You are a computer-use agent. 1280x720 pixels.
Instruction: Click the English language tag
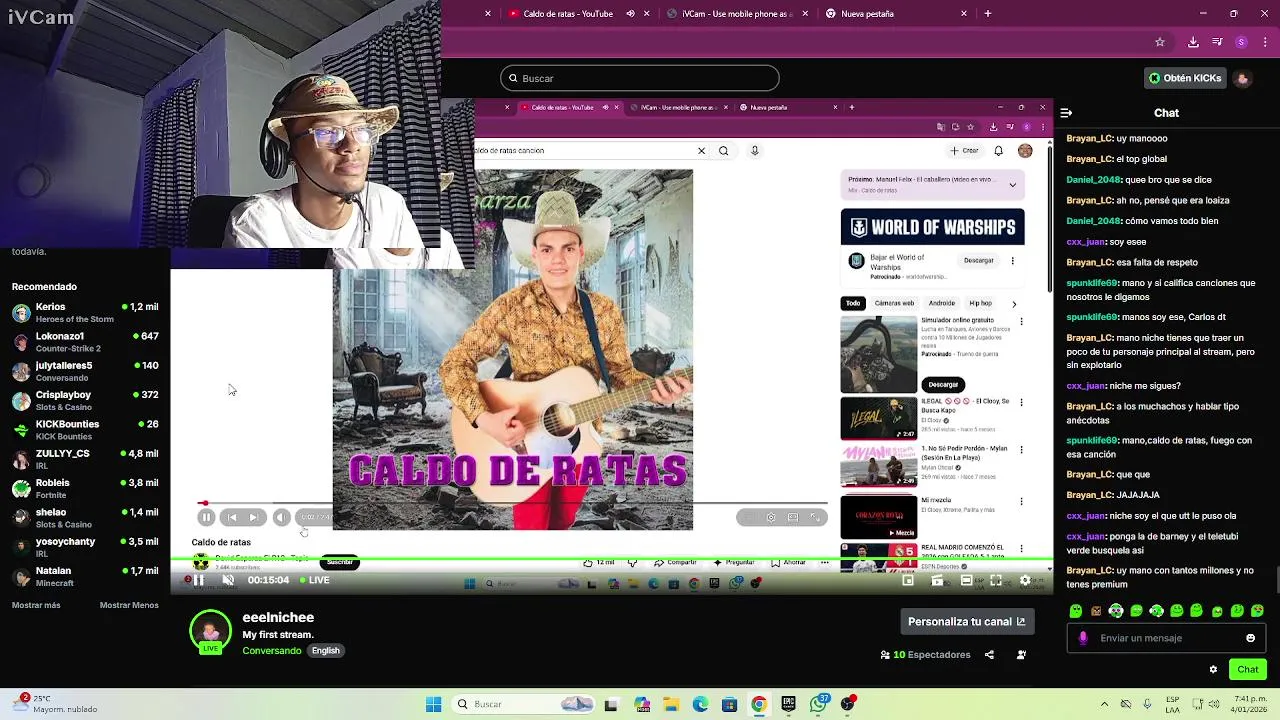[326, 651]
